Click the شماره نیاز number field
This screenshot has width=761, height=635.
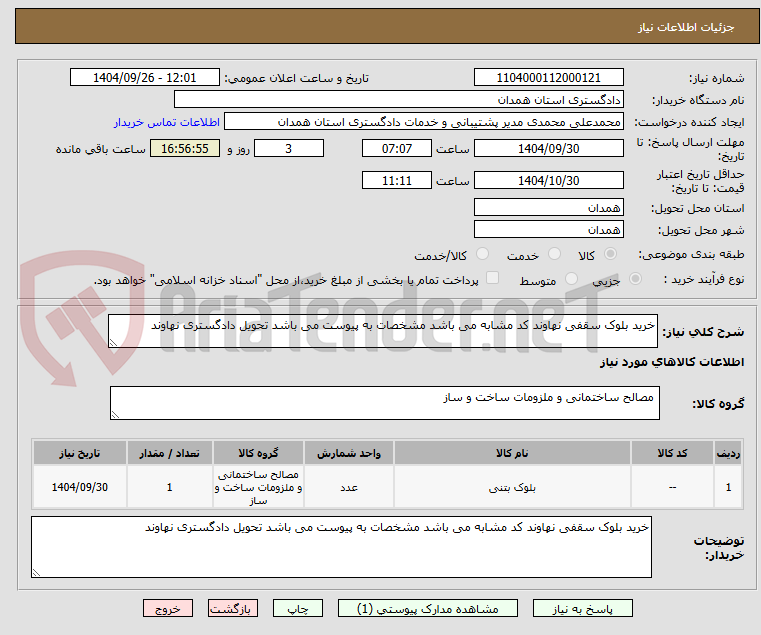coord(548,78)
